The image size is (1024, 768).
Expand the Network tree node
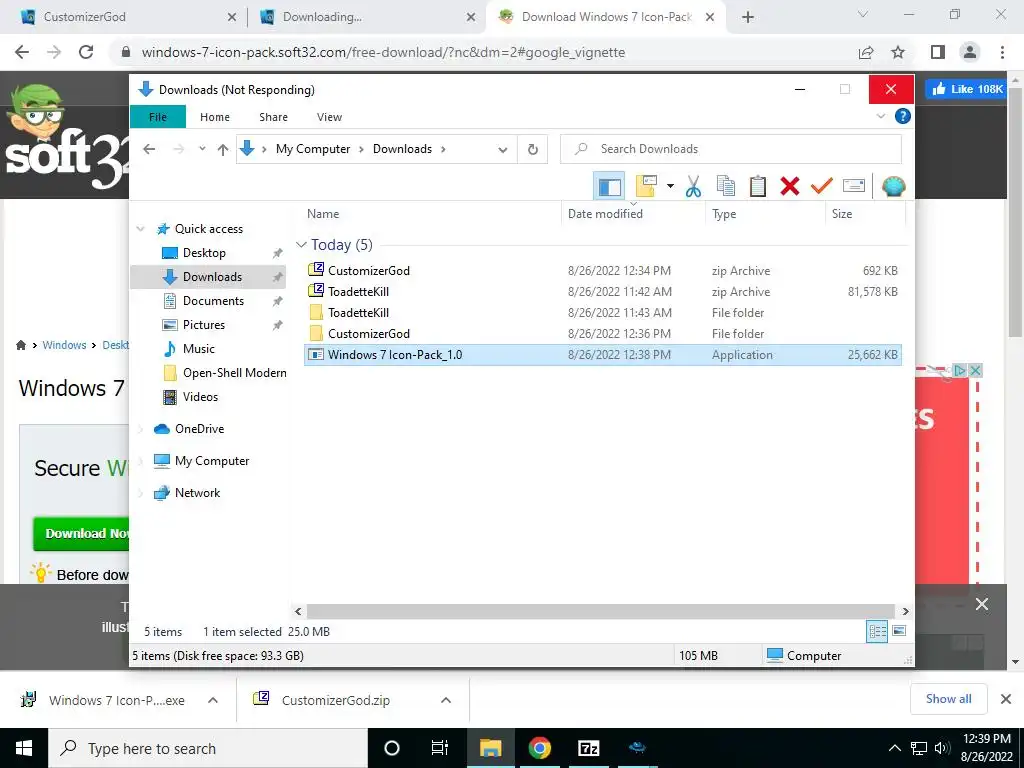(x=140, y=493)
